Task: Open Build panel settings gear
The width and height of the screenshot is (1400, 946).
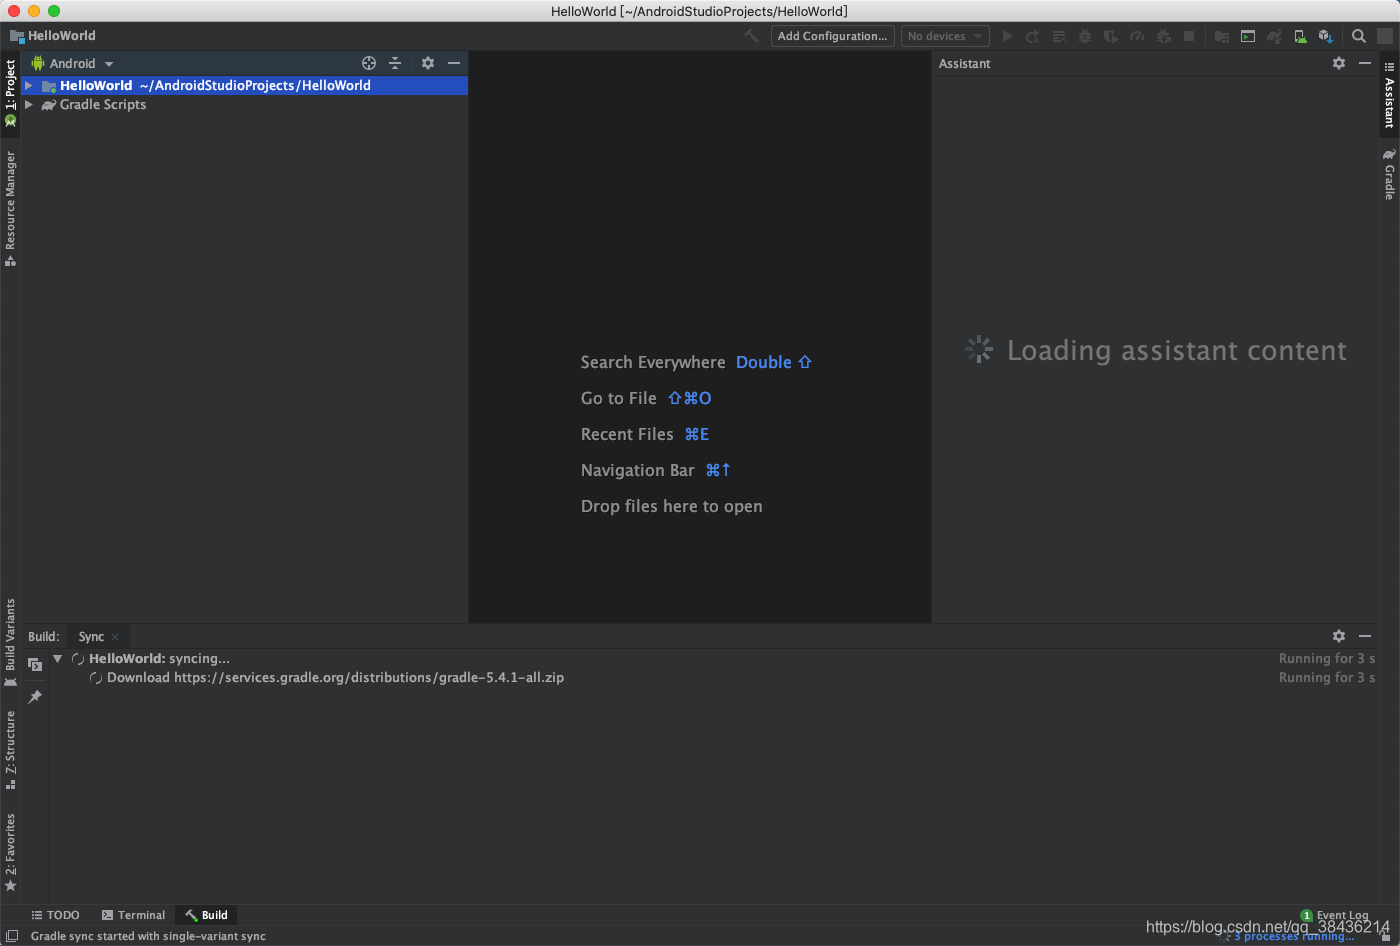Action: coord(1339,636)
